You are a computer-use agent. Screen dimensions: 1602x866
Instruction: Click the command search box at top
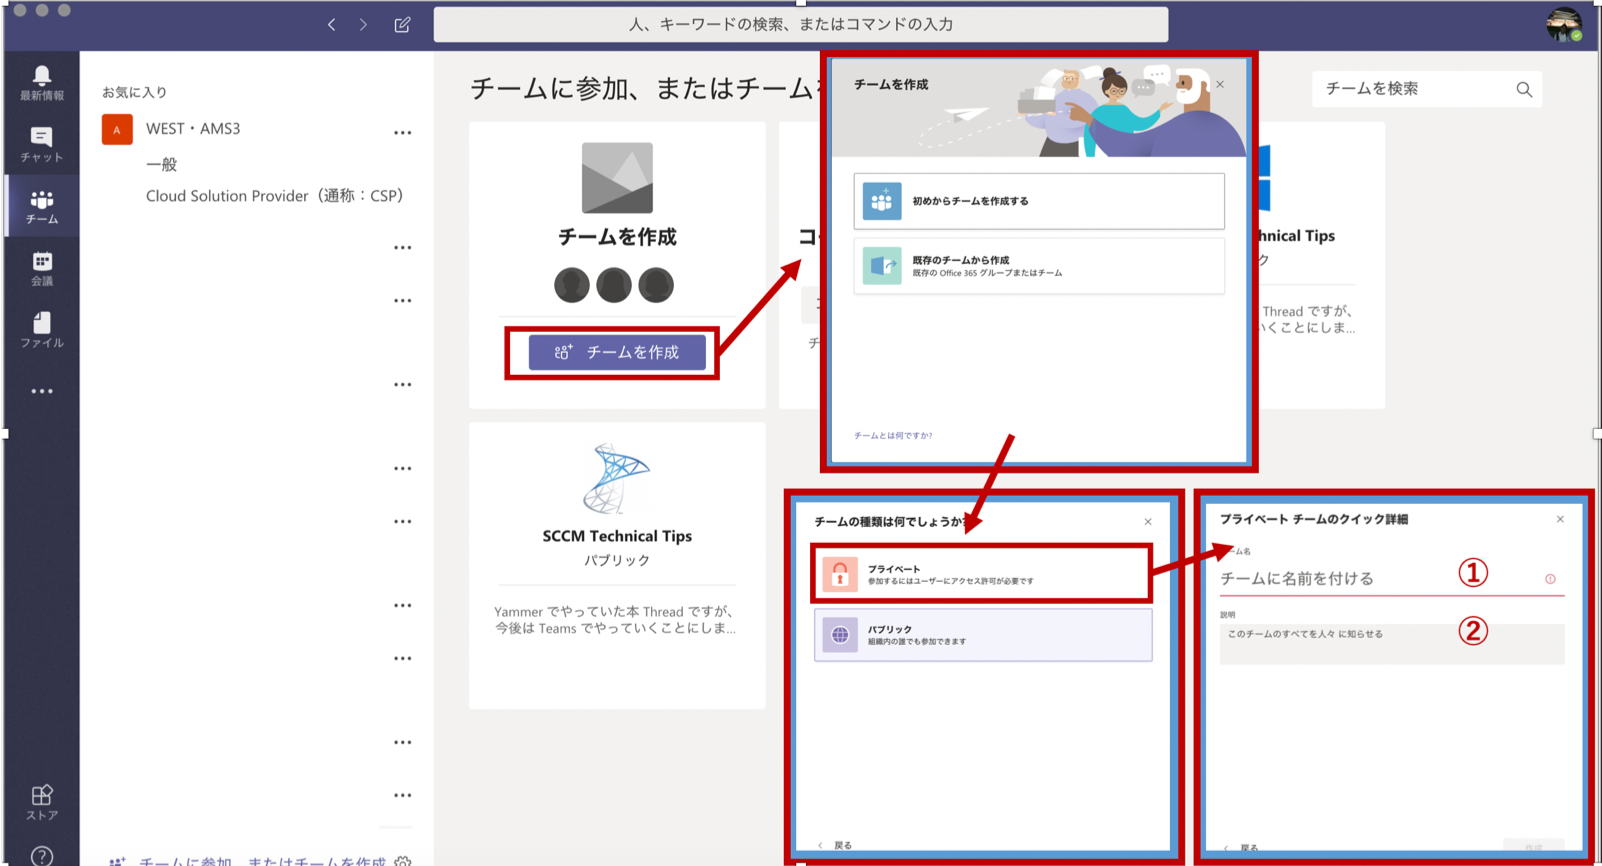tap(801, 24)
